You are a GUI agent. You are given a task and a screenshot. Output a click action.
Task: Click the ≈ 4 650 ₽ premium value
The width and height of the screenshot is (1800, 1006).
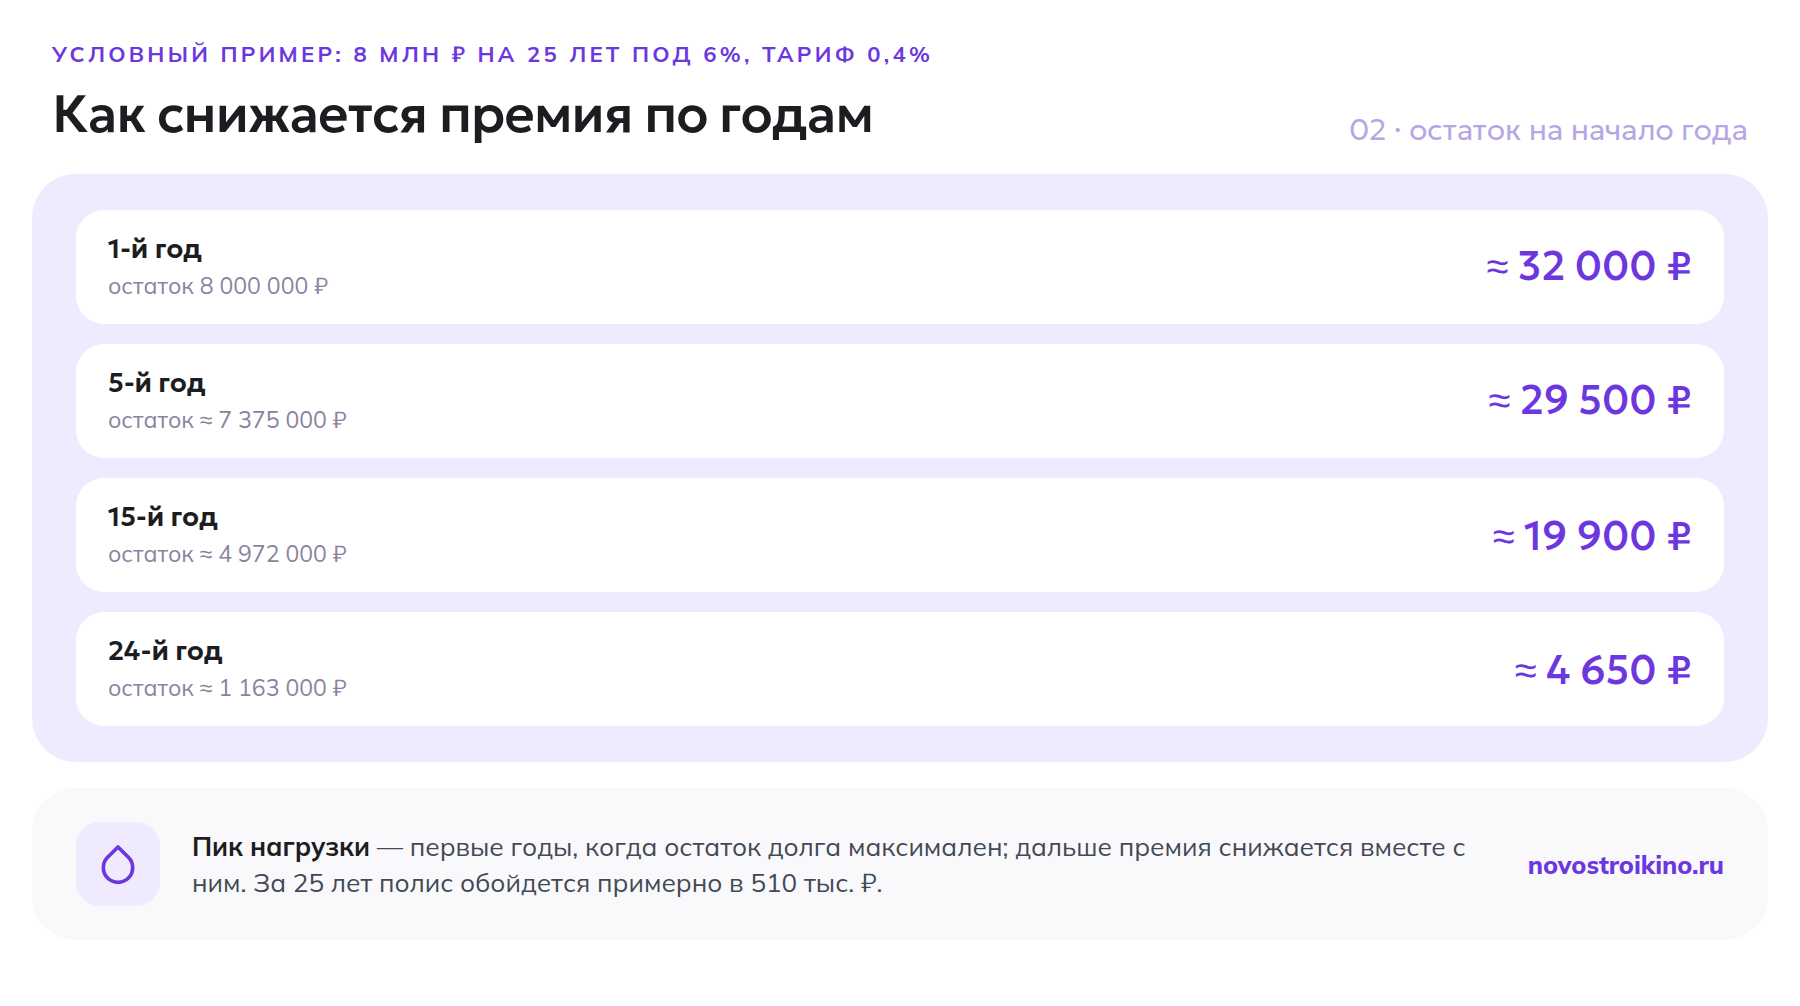[x=1602, y=670]
